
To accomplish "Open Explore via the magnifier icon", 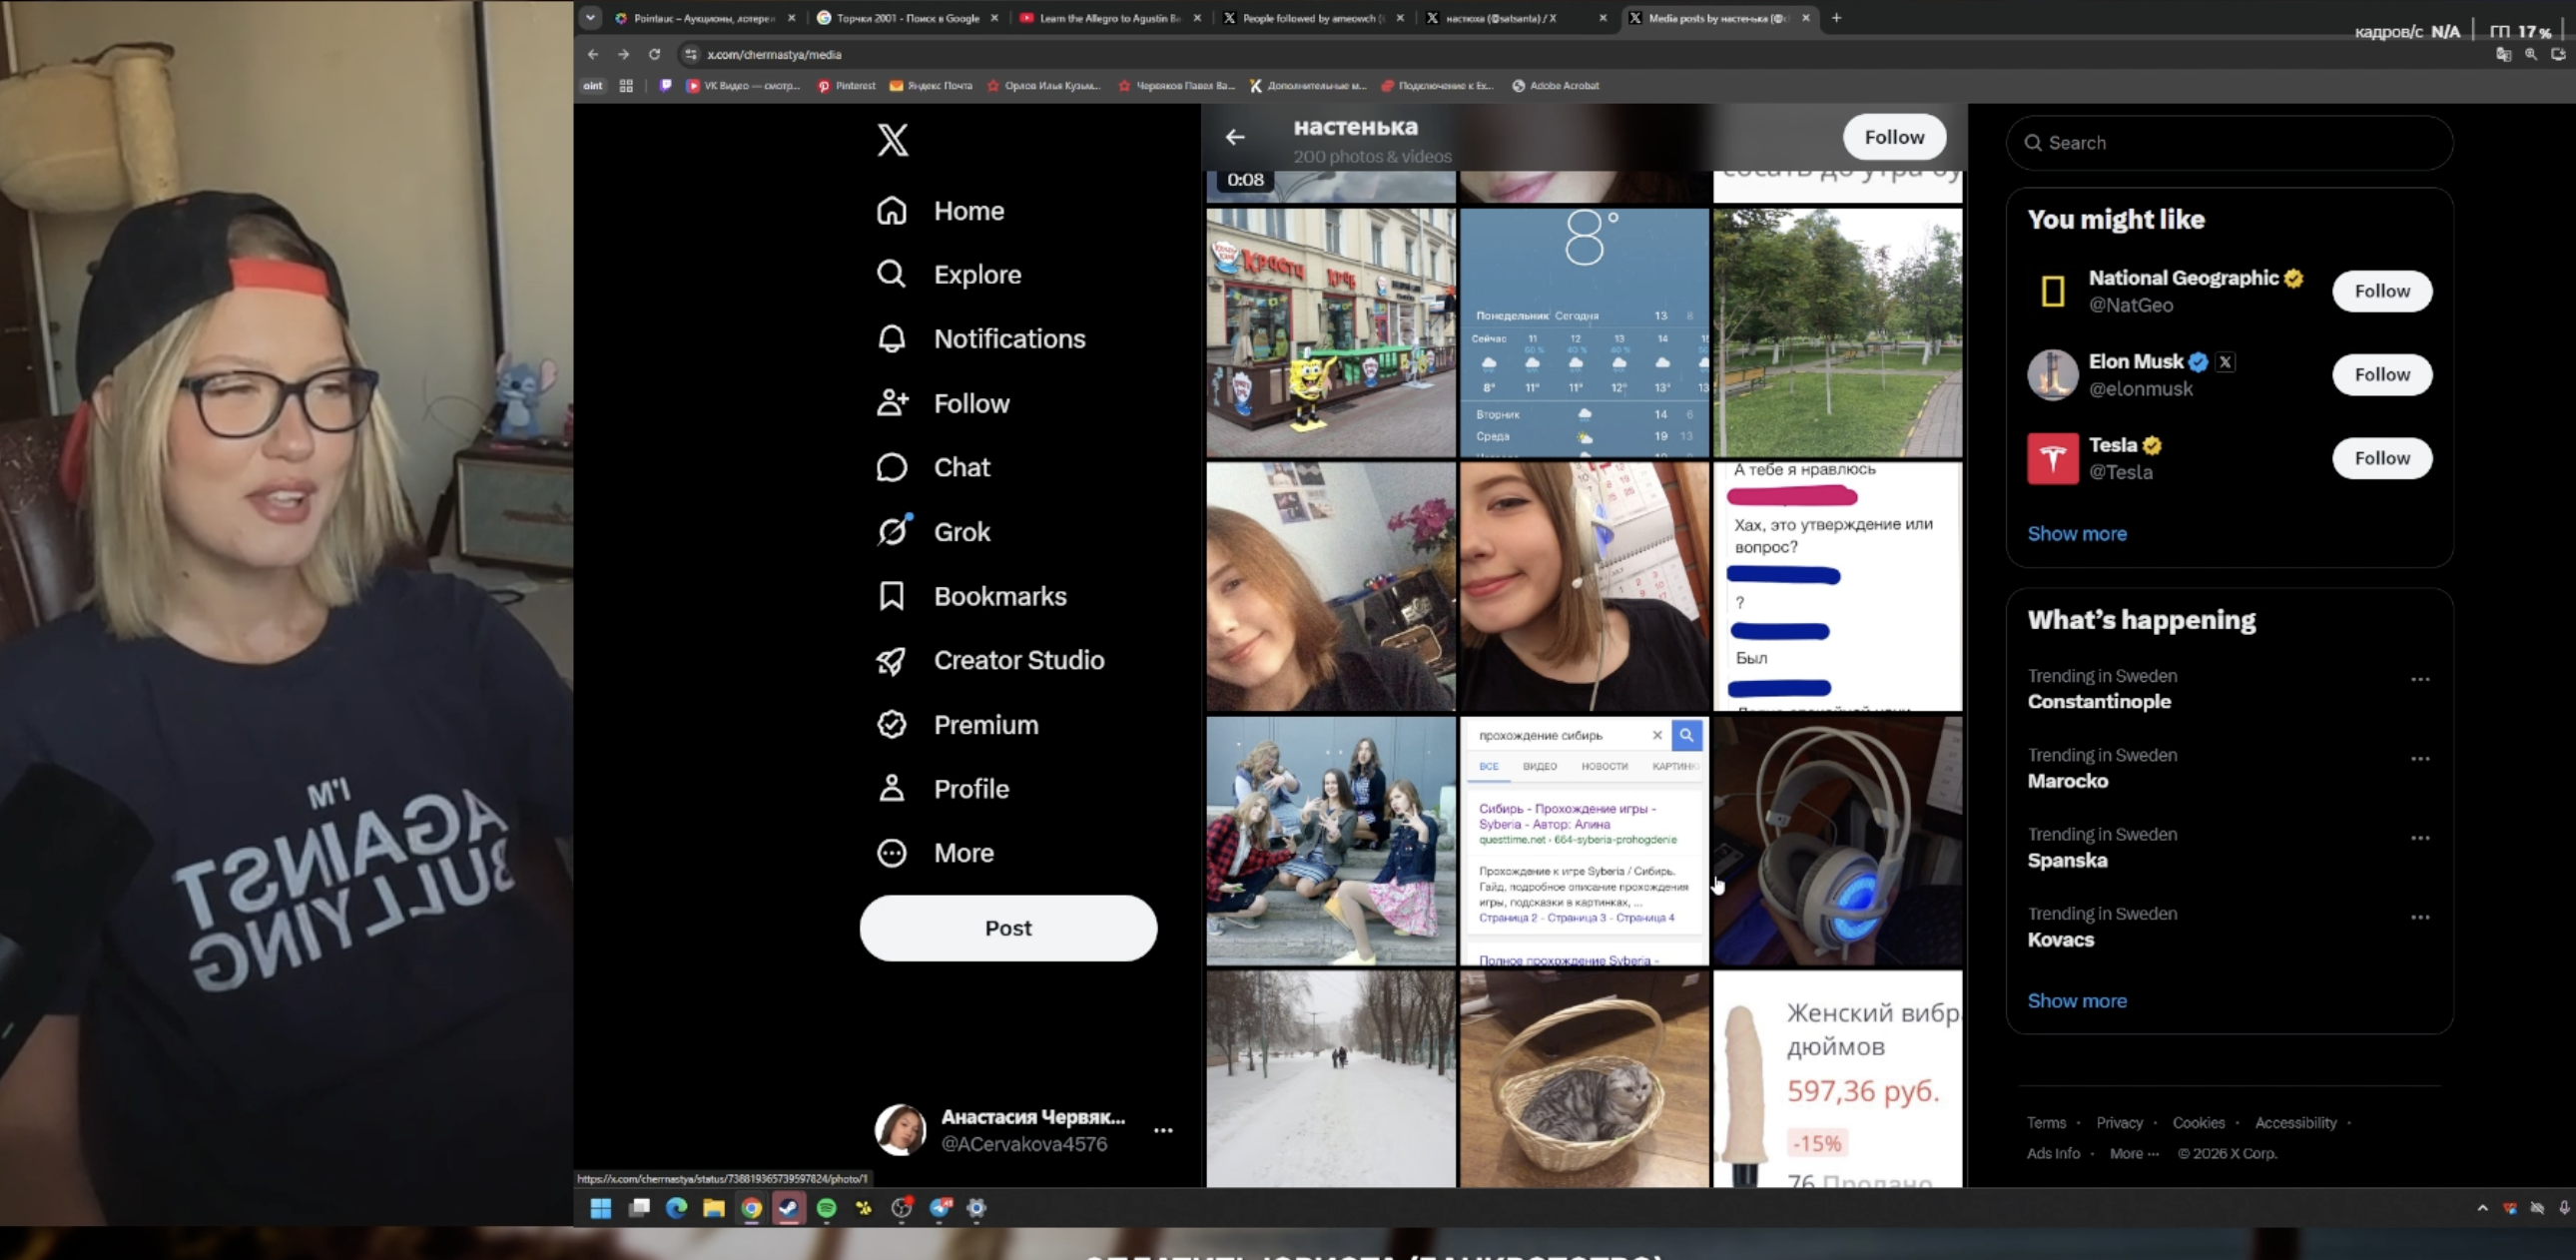I will coord(891,275).
